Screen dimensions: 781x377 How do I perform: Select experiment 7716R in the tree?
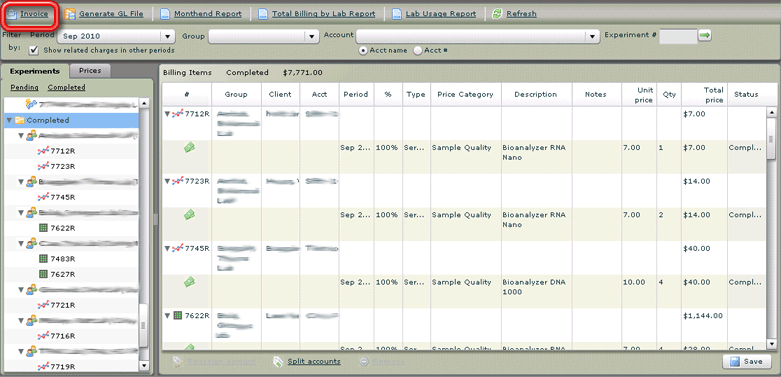[x=63, y=336]
